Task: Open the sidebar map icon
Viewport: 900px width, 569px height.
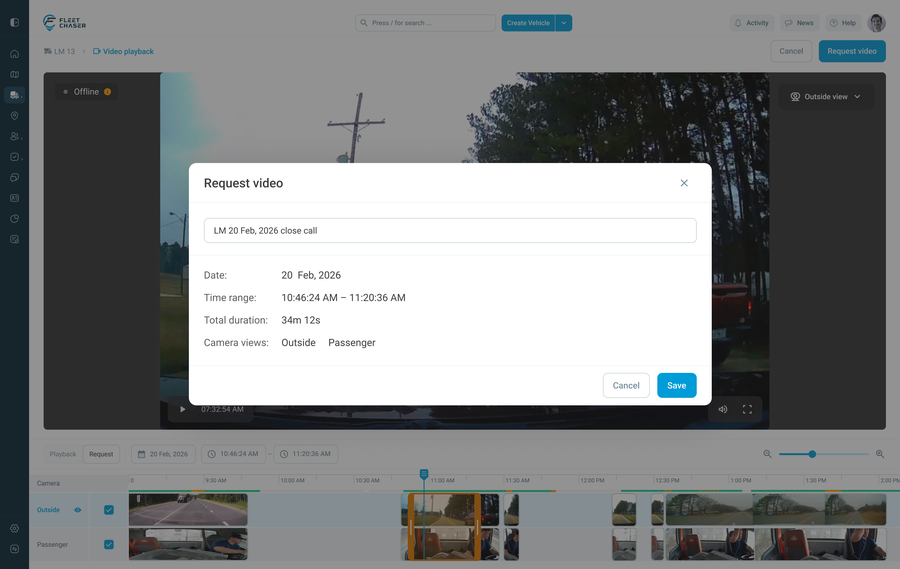Action: tap(14, 75)
